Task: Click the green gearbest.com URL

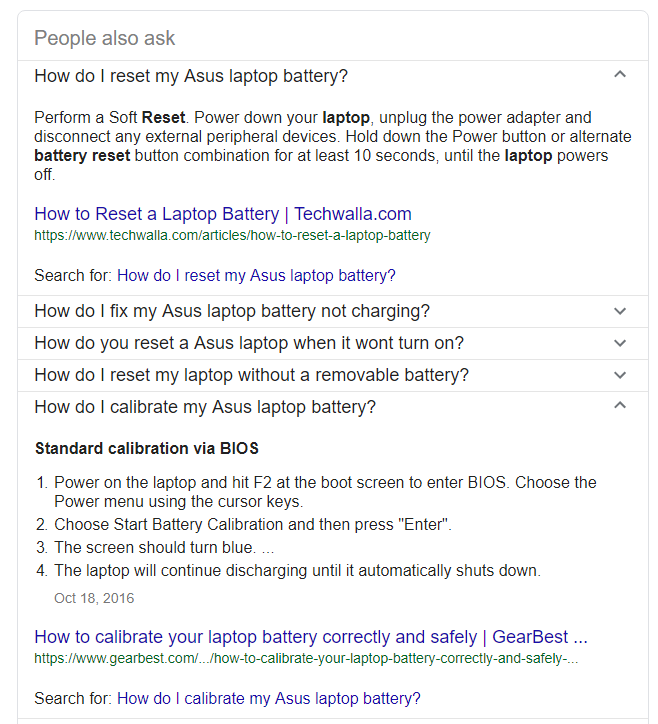Action: pyautogui.click(x=306, y=659)
